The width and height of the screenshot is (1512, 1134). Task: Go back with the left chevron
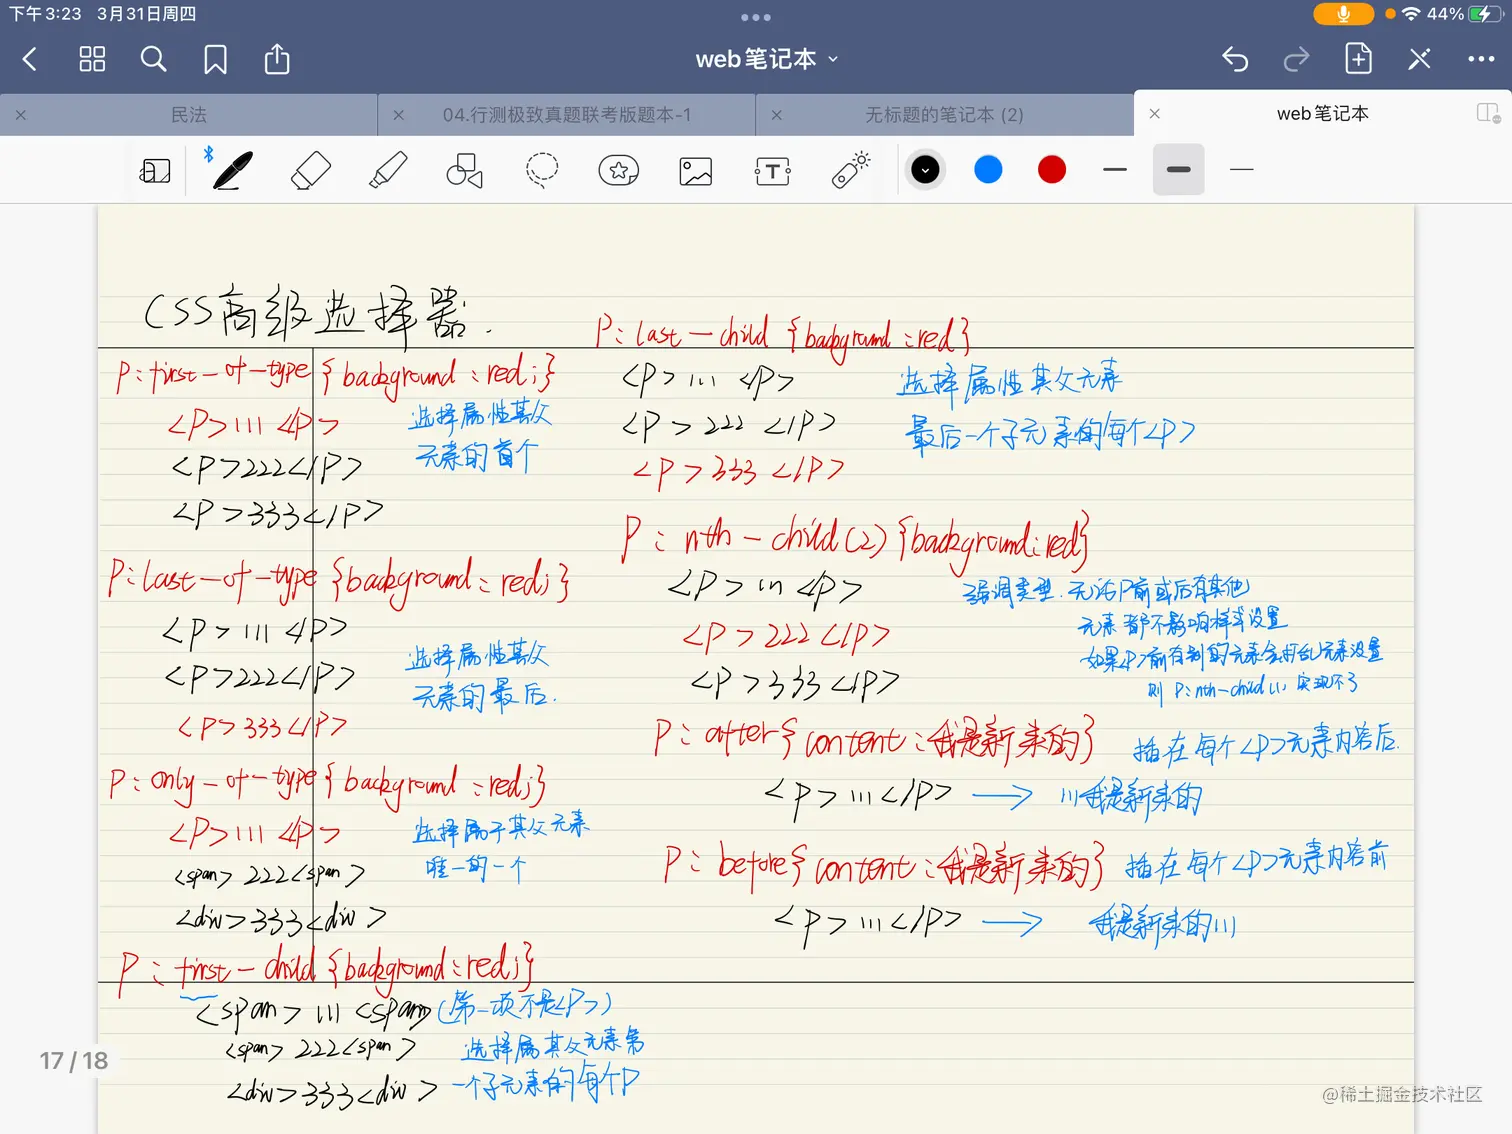click(30, 60)
